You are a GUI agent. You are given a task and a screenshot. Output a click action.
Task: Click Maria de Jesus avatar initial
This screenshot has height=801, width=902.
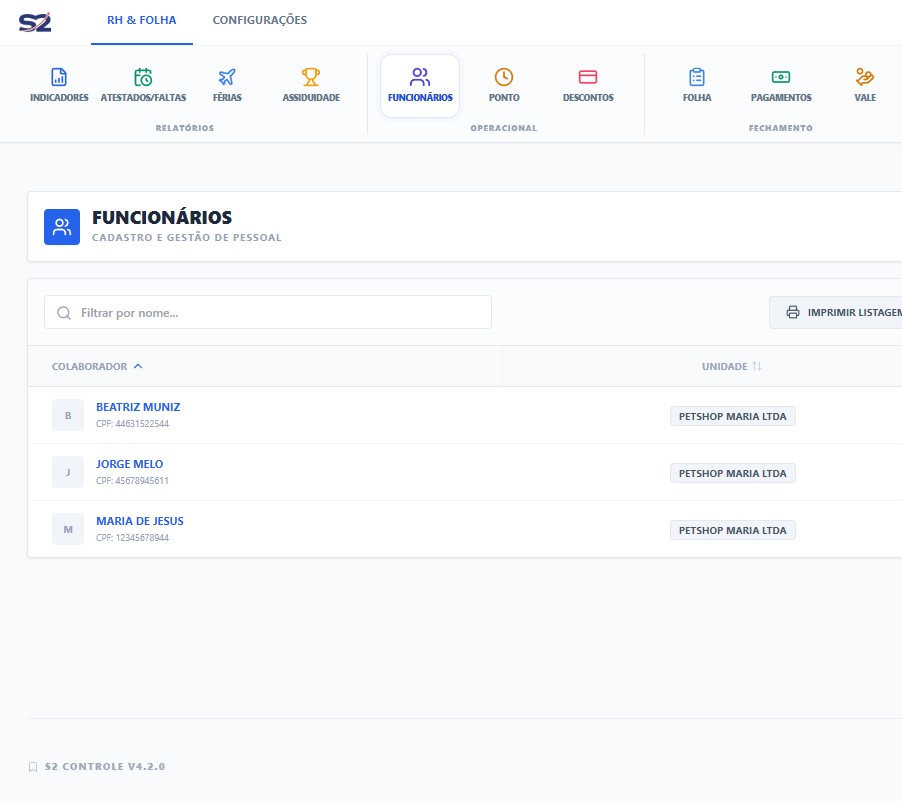coord(68,529)
